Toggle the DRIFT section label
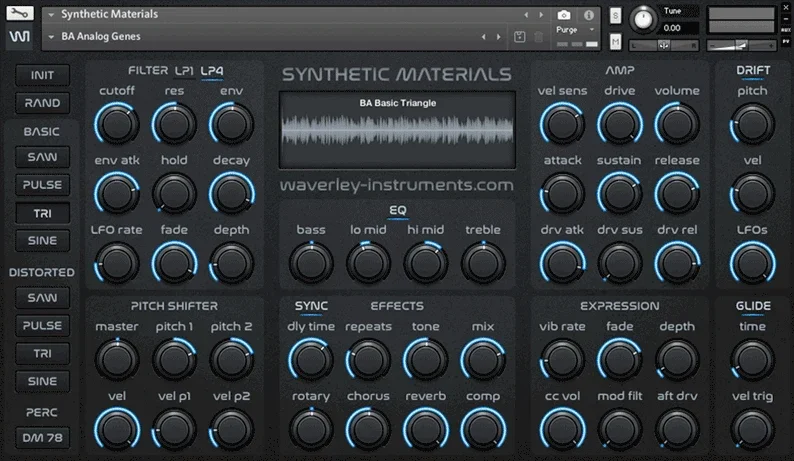This screenshot has height=461, width=794. [x=753, y=70]
